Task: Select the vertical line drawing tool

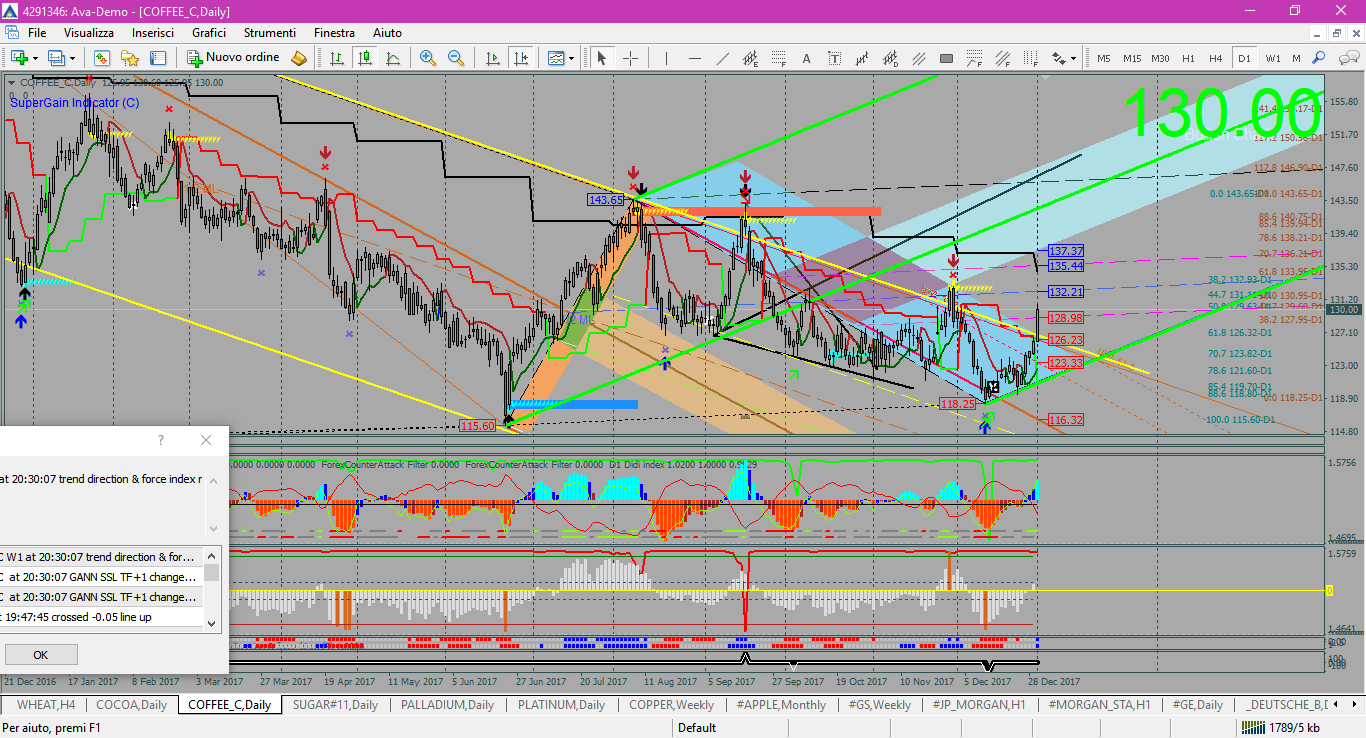Action: click(666, 58)
